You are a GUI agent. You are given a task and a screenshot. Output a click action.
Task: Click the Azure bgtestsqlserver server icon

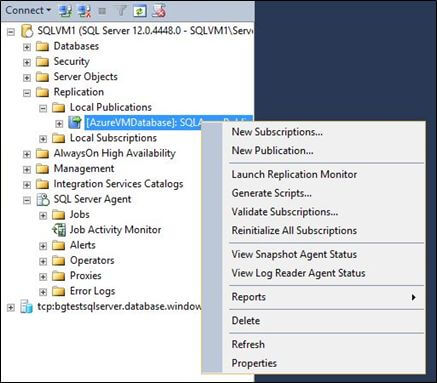click(x=27, y=306)
